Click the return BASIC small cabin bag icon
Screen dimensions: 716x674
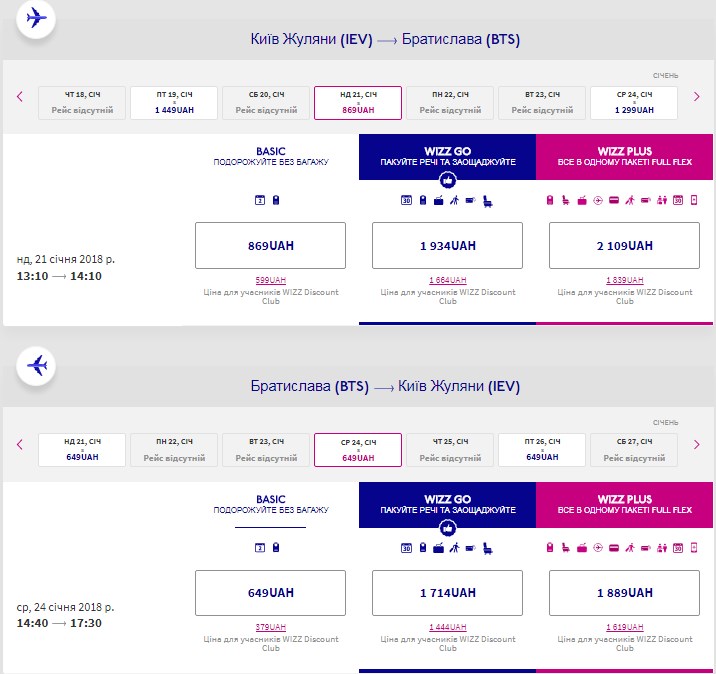click(276, 547)
